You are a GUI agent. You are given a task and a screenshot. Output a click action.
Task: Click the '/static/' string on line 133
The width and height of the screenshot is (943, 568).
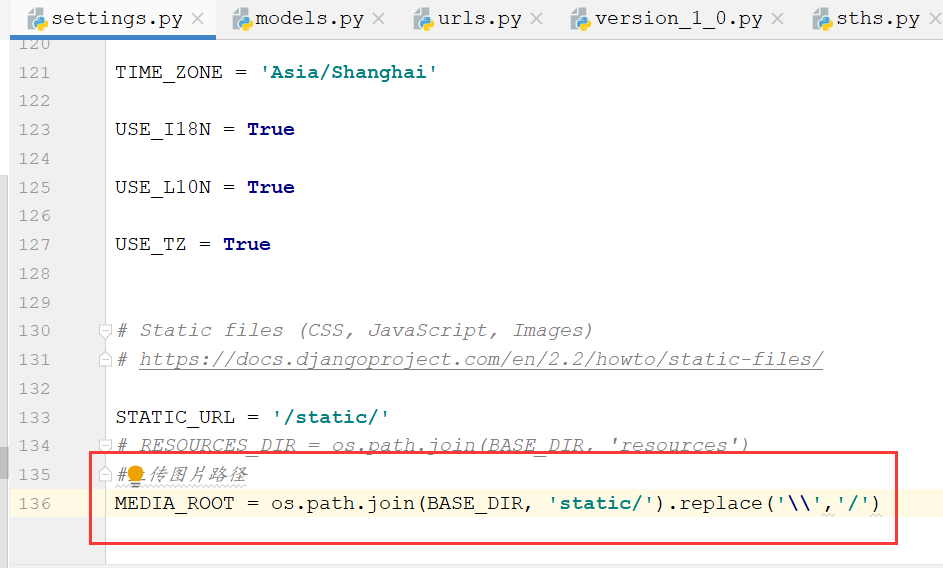click(330, 418)
